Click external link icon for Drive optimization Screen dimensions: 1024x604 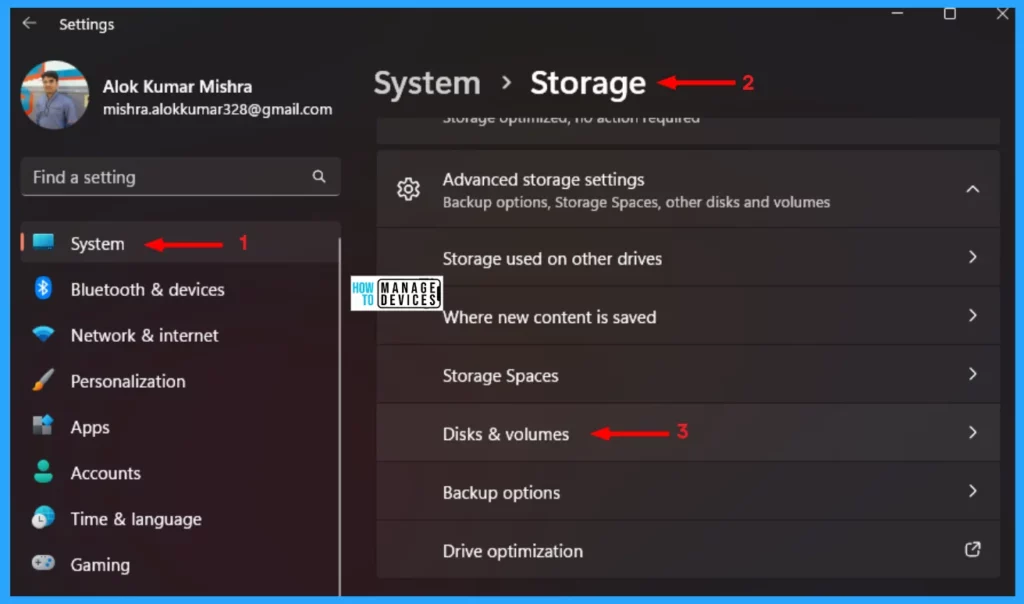[972, 549]
